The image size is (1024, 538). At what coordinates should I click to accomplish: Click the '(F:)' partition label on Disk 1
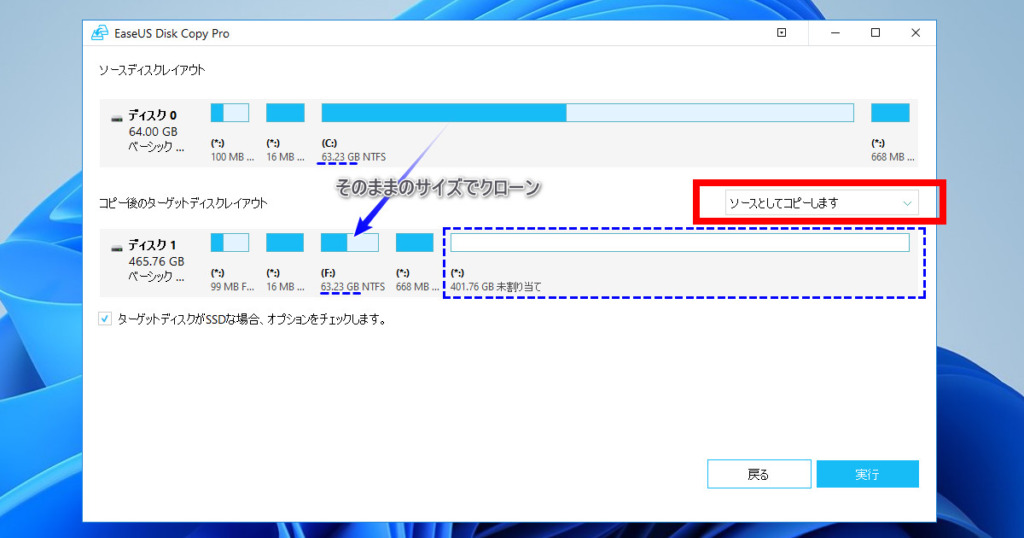point(328,273)
